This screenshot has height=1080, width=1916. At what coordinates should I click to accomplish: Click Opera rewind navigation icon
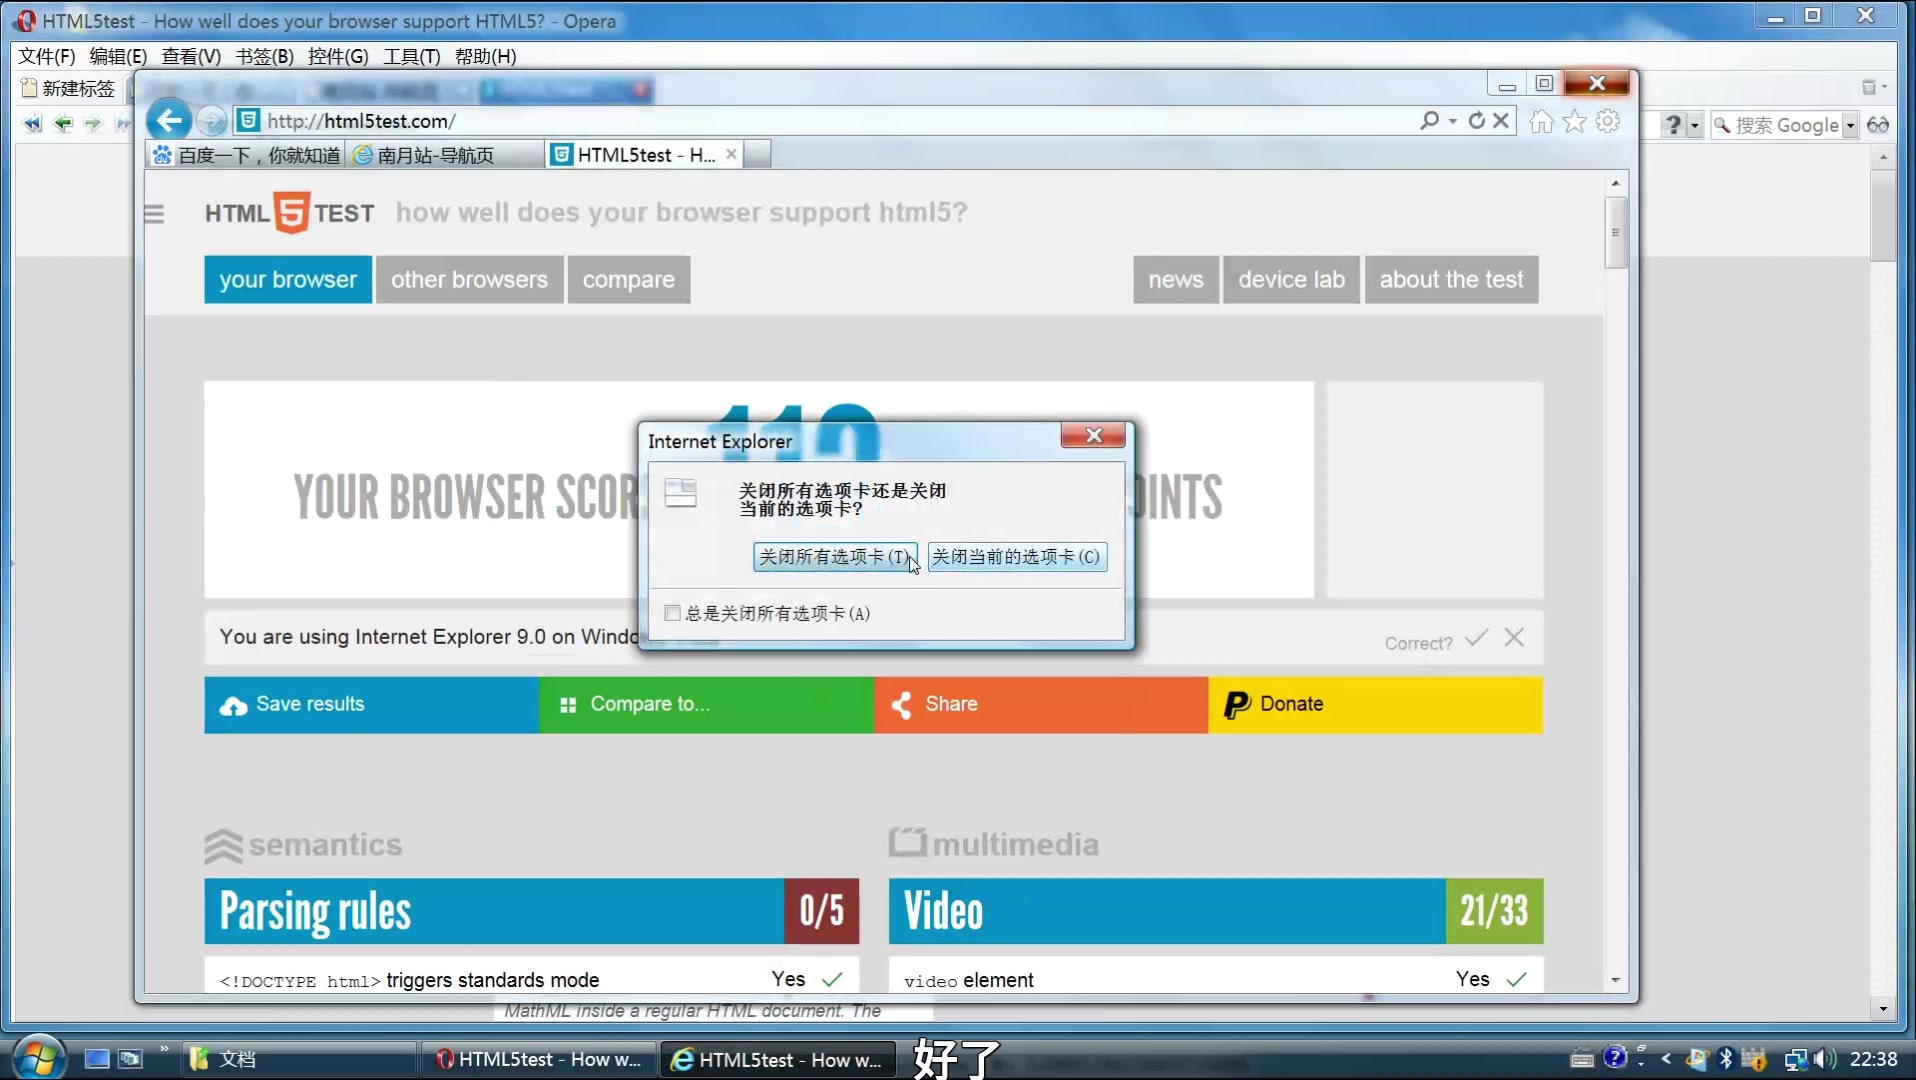(32, 124)
